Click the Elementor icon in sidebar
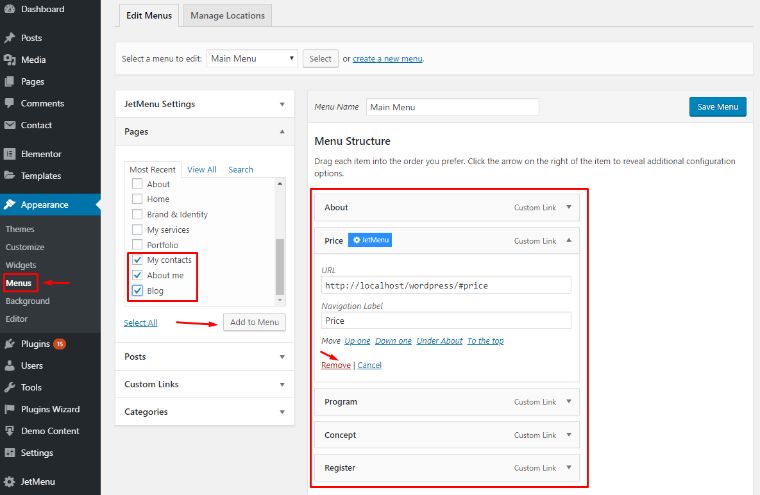 click(10, 155)
